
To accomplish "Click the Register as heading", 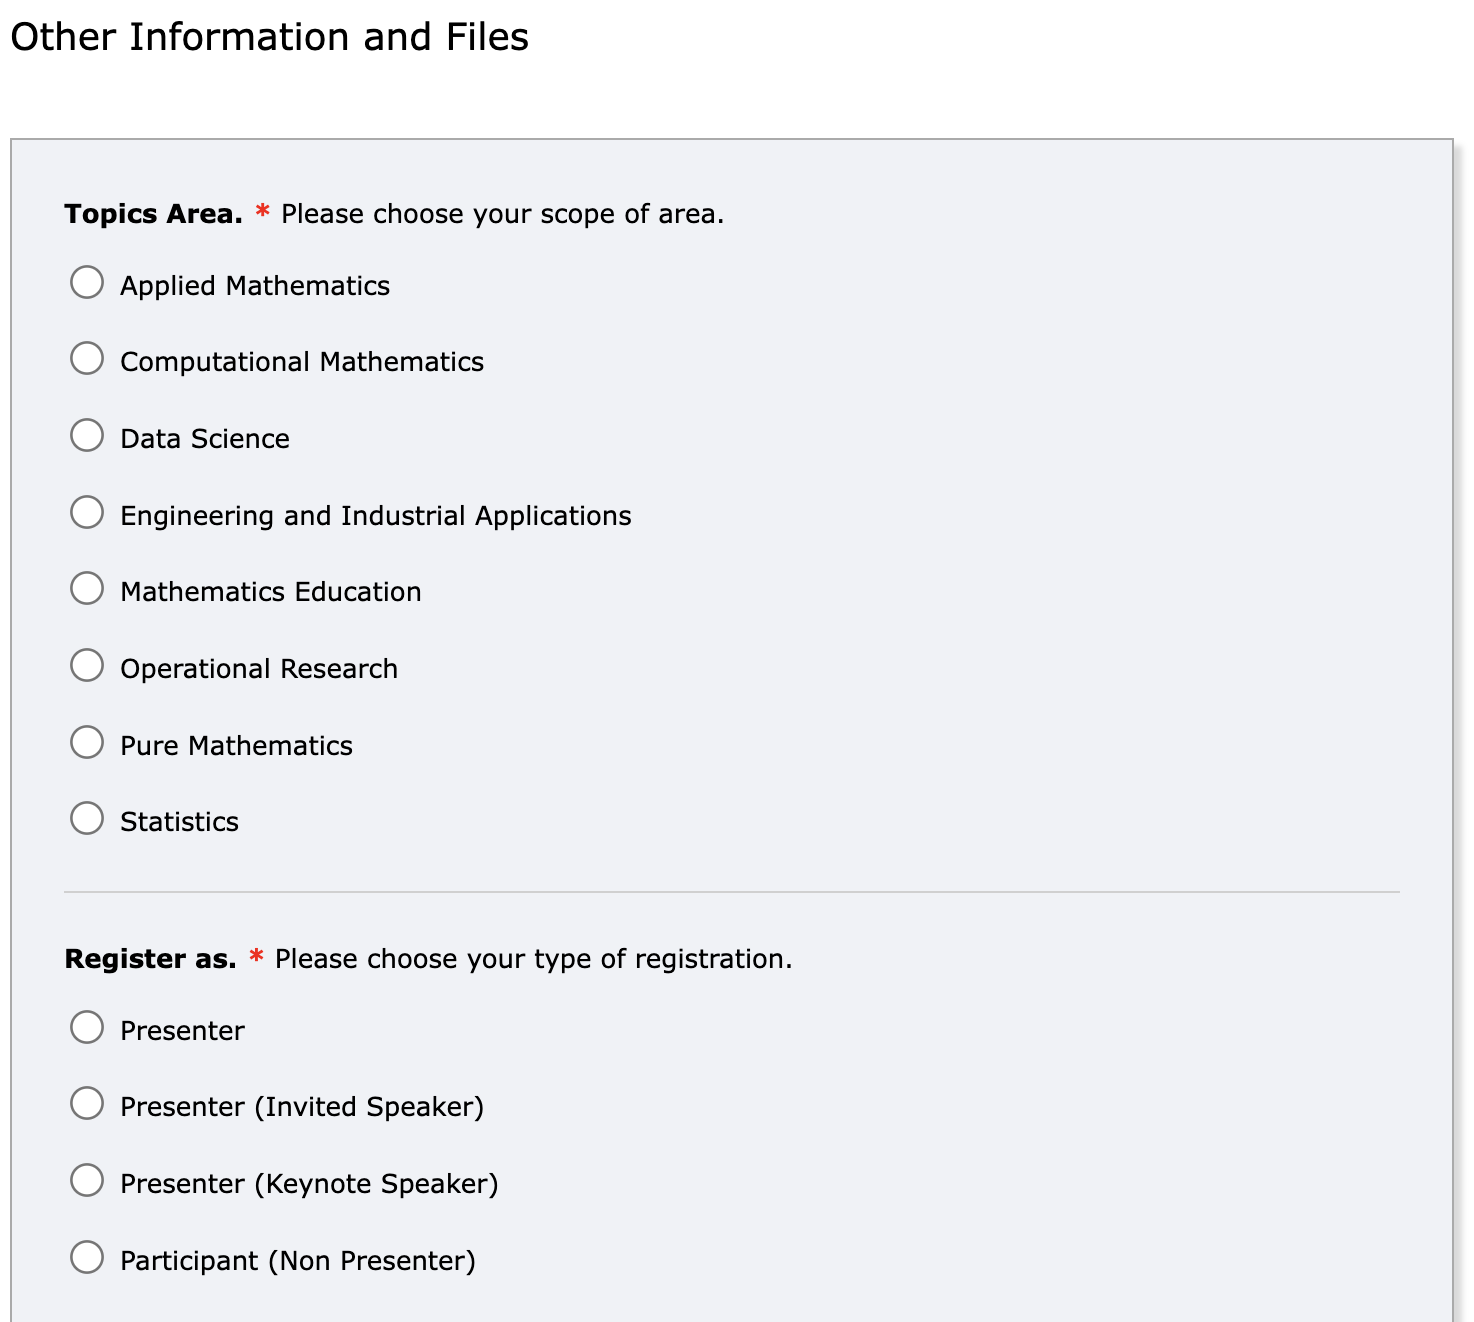I will tap(151, 959).
